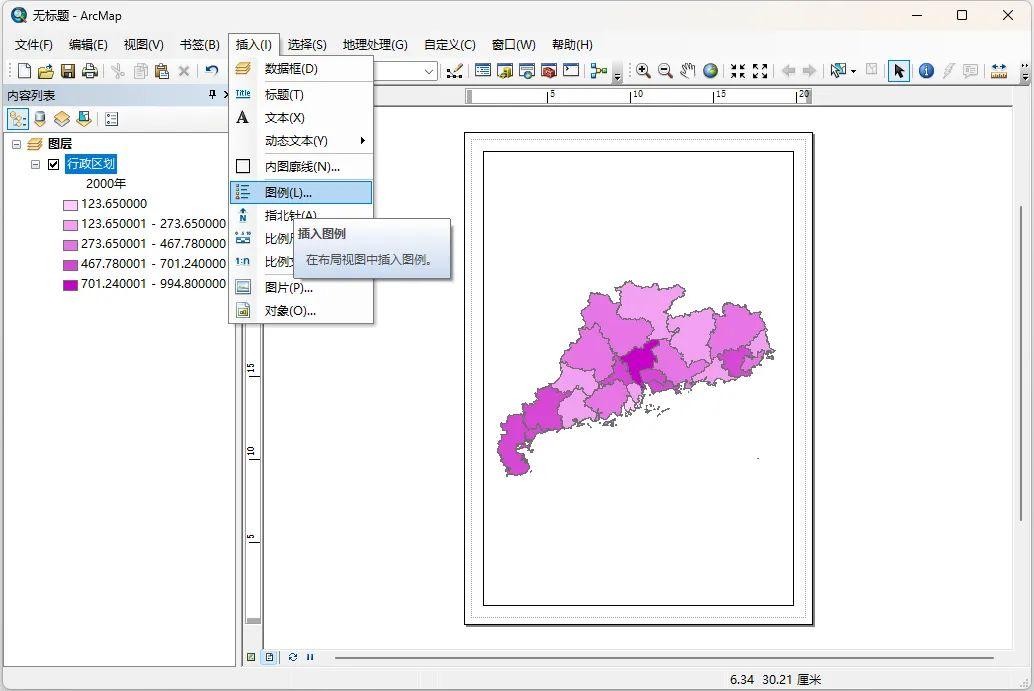1034x691 pixels.
Task: Undo the last action
Action: coord(212,71)
